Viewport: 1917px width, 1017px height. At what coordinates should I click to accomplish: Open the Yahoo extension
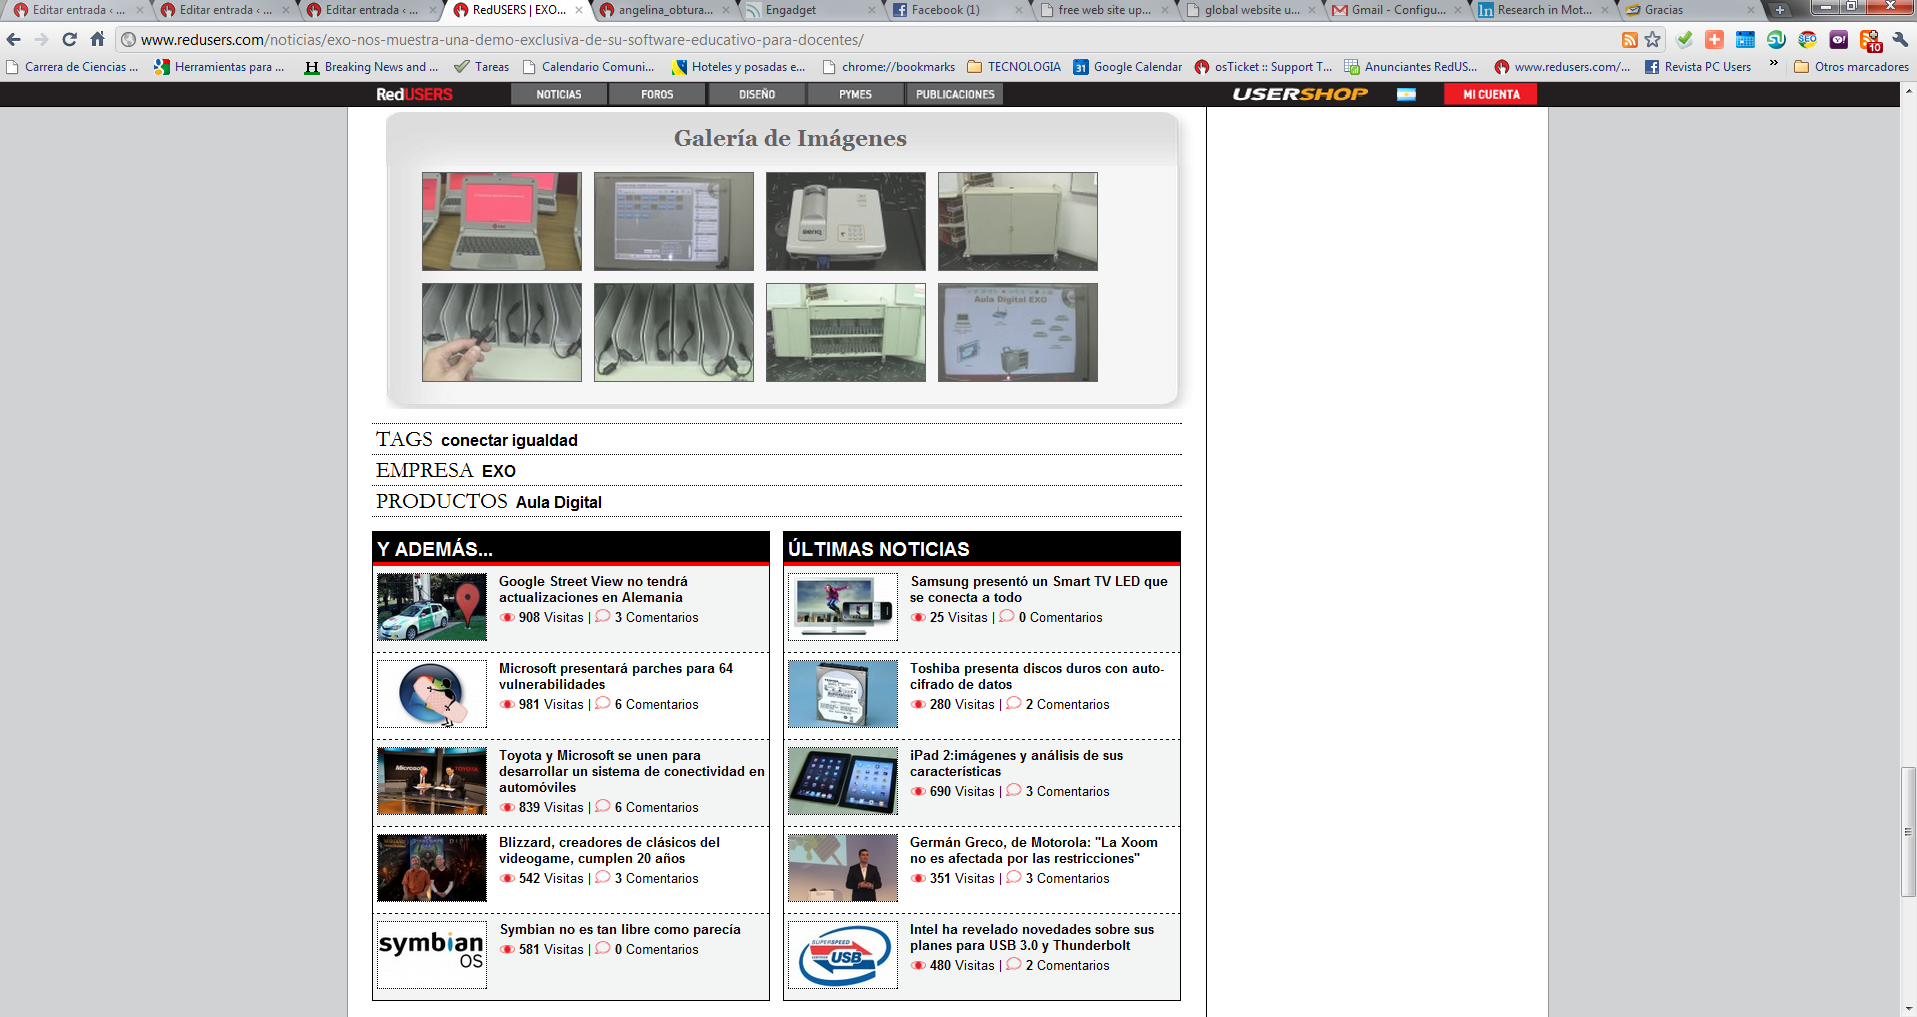[x=1838, y=40]
